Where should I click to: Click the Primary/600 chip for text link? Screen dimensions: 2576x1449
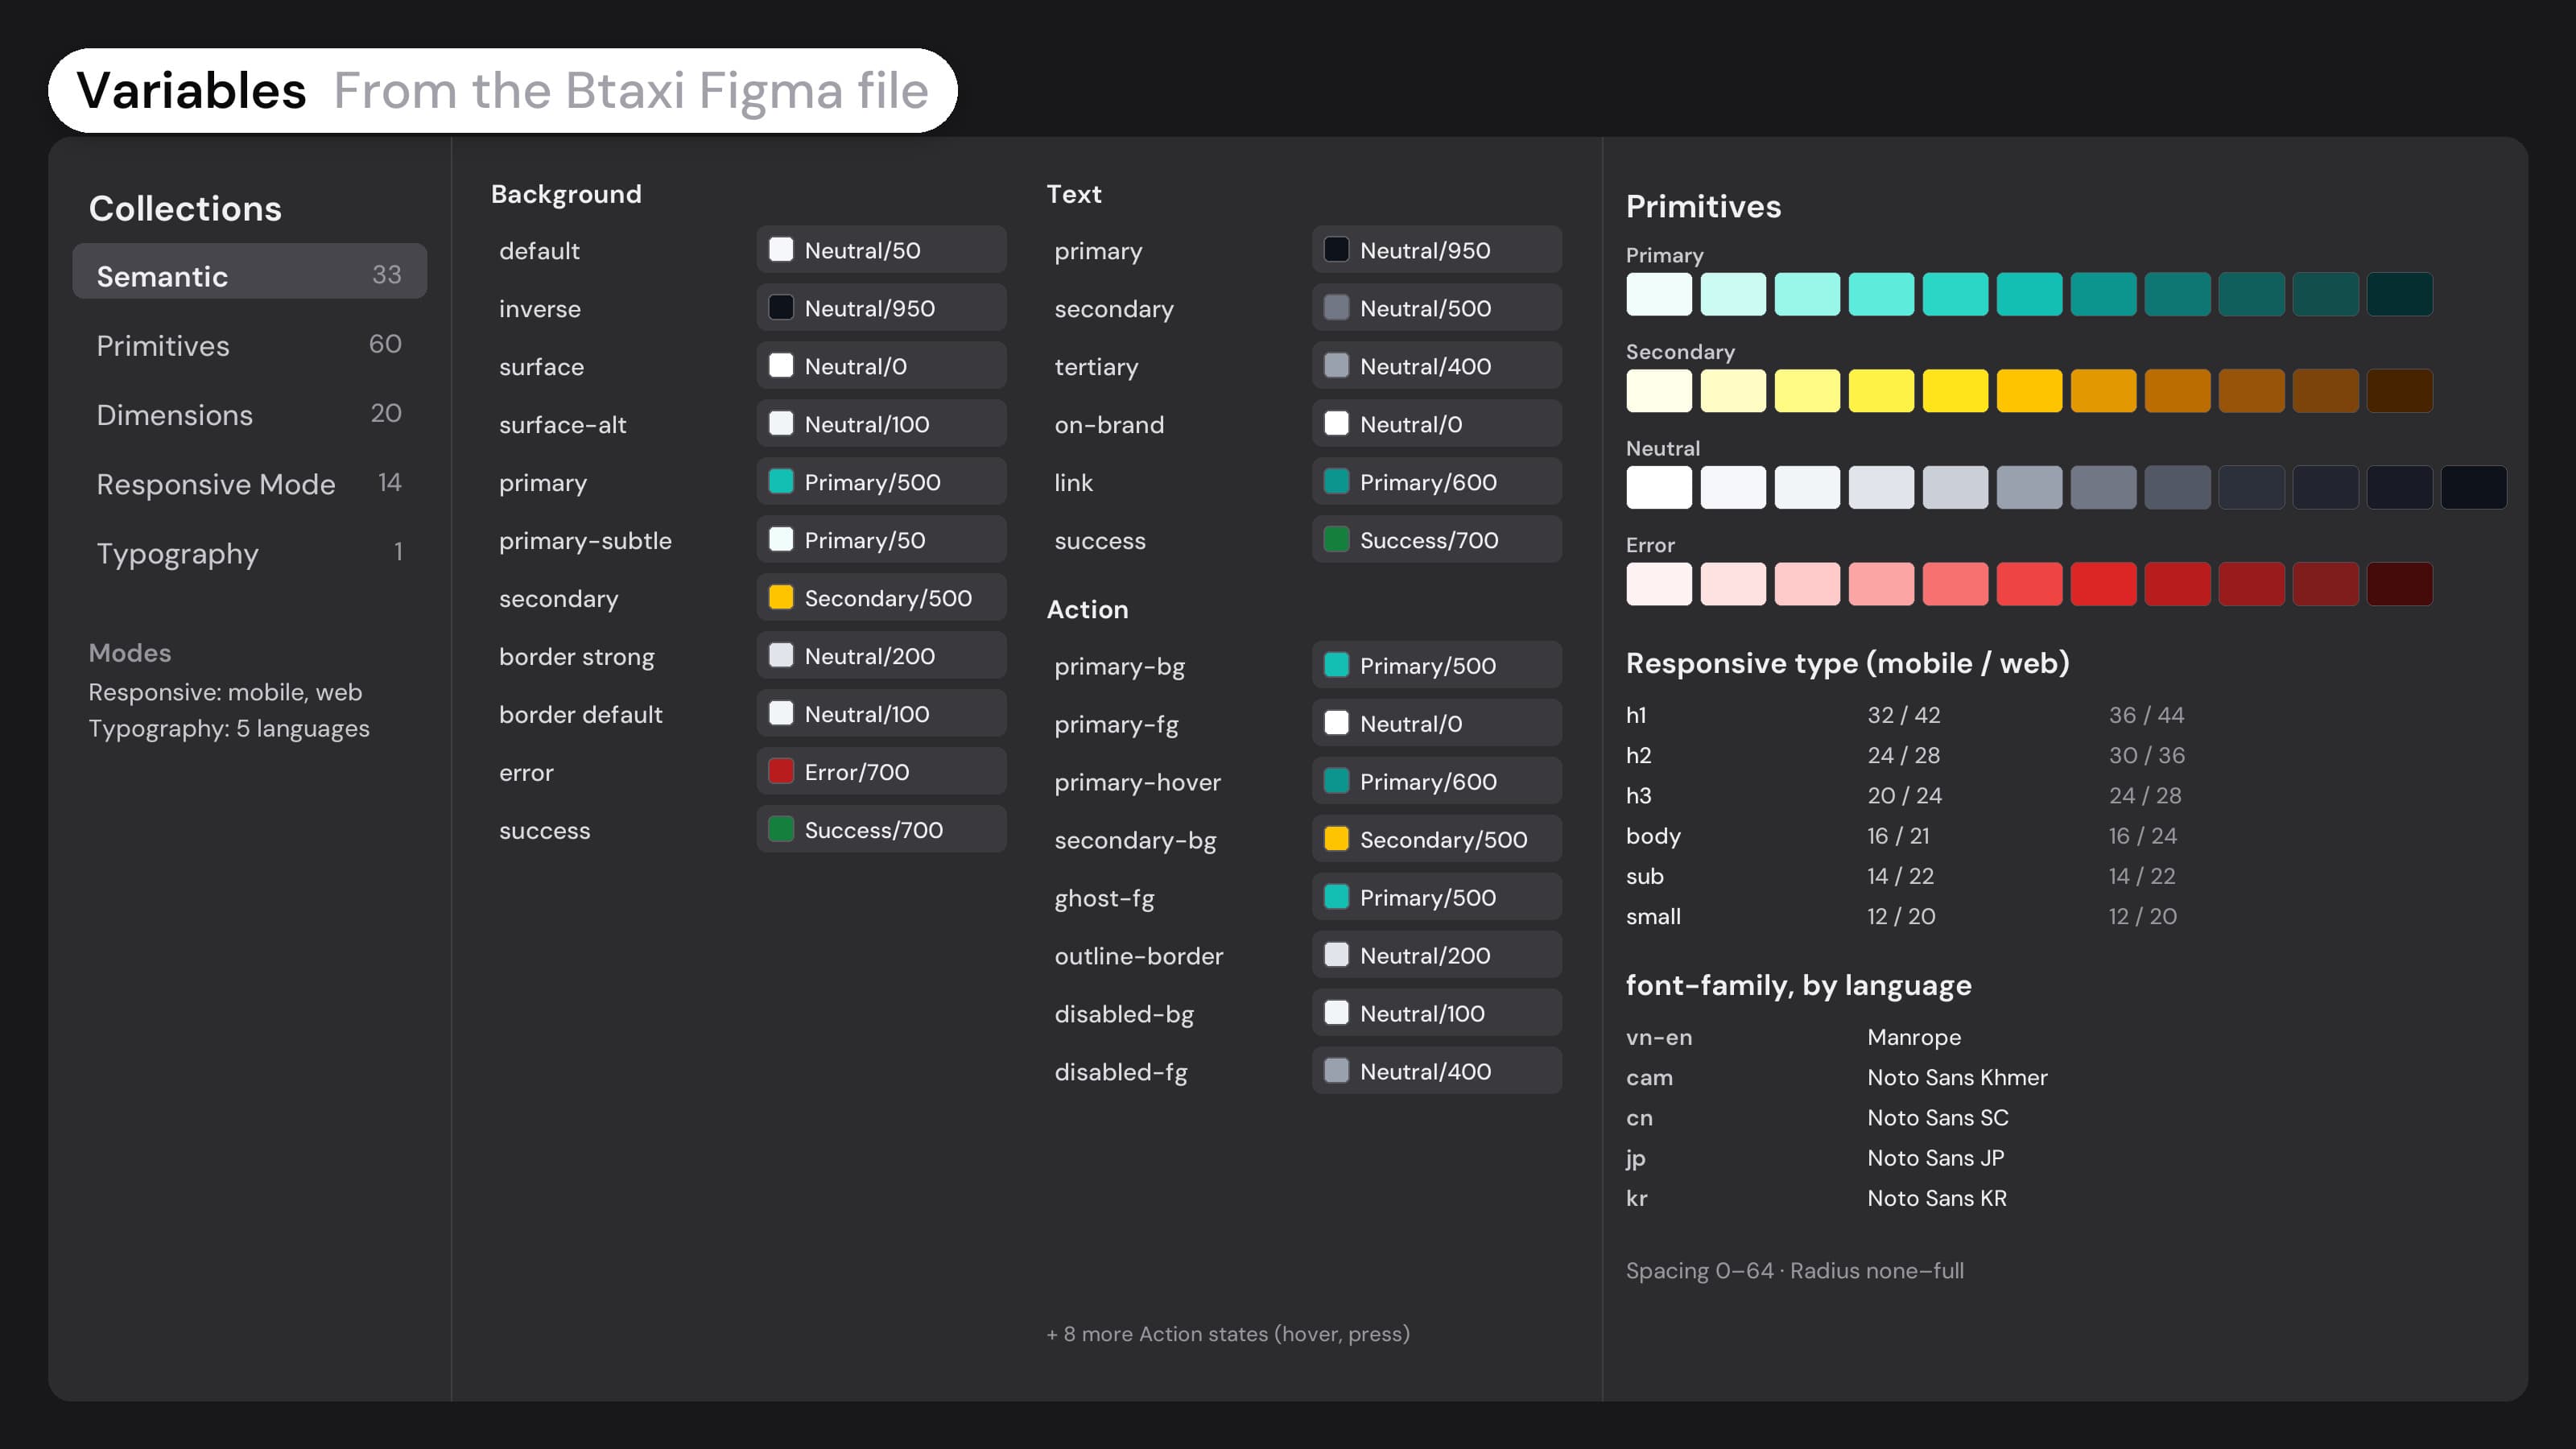1437,482
